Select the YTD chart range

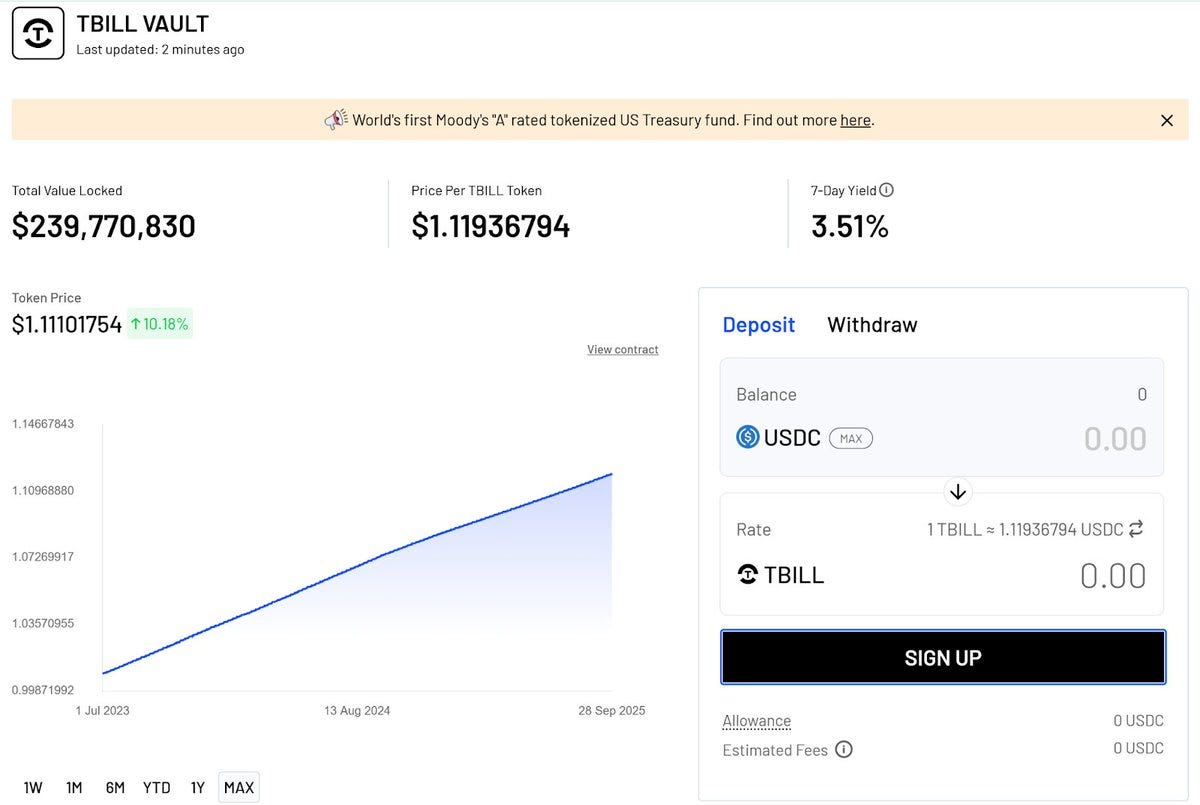(157, 787)
